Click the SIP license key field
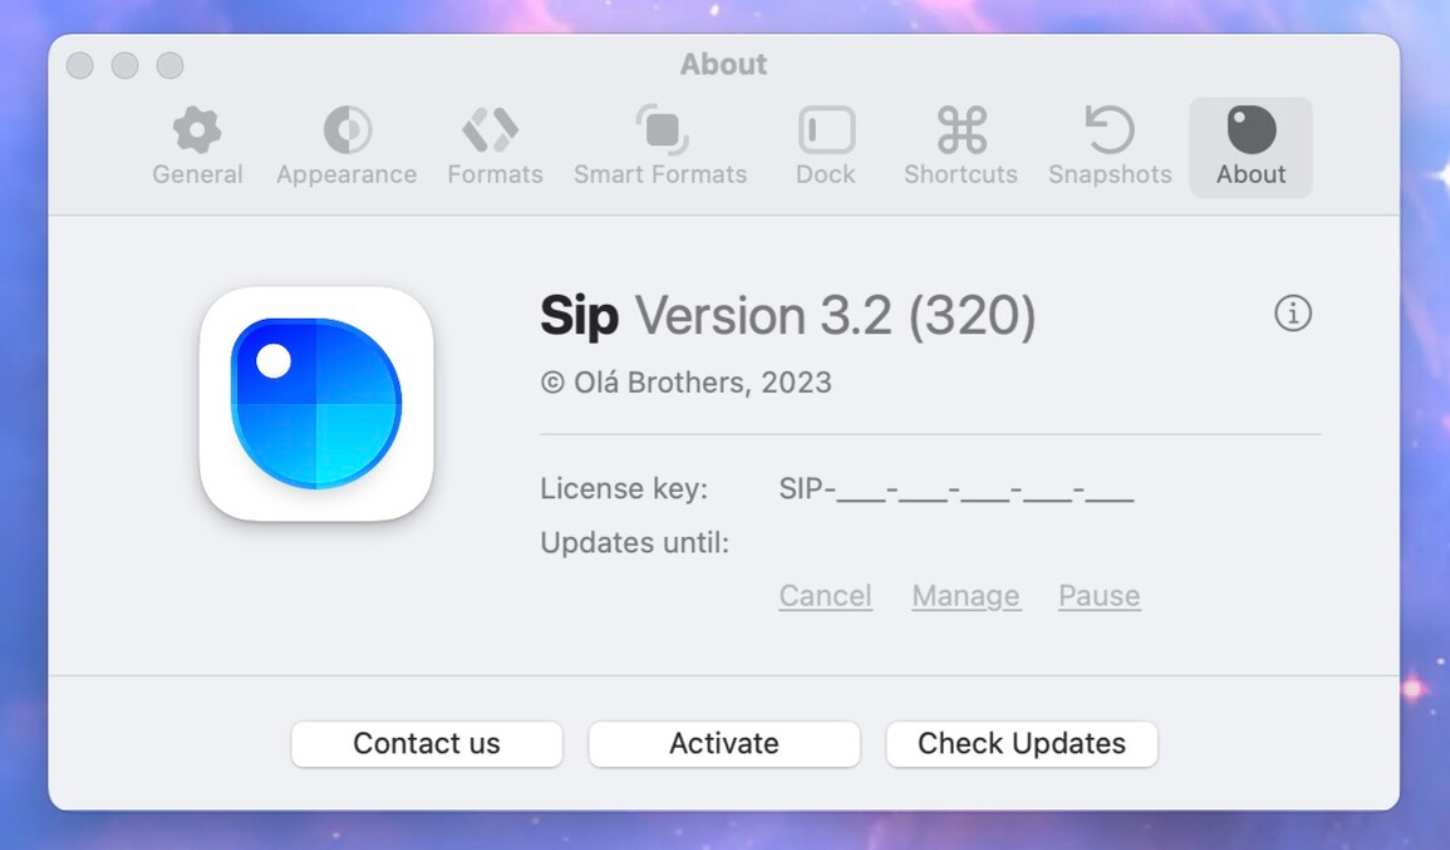Viewport: 1450px width, 850px height. point(956,489)
